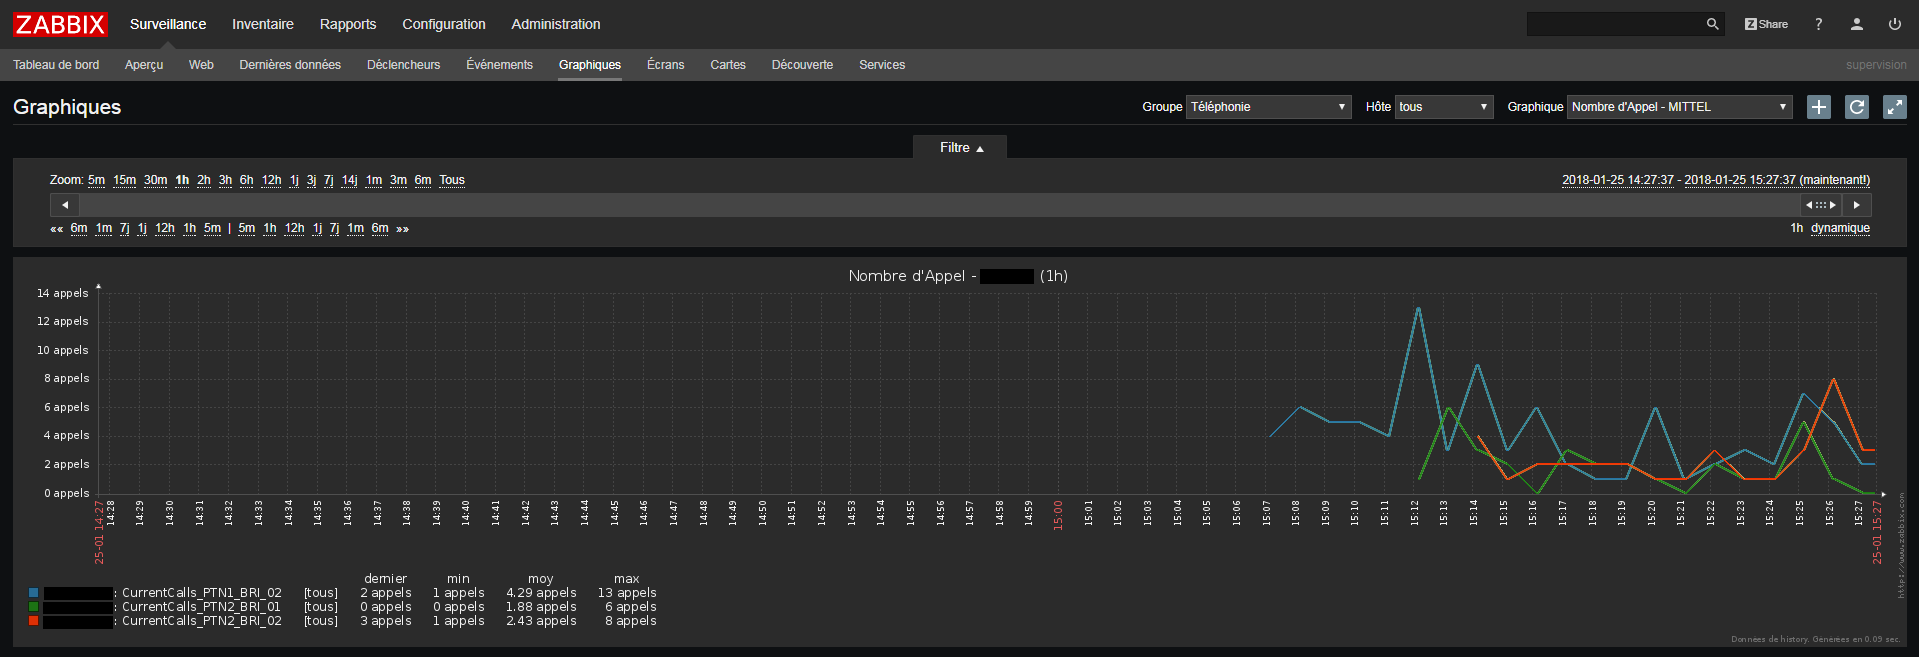Open the Événements tab
Image resolution: width=1919 pixels, height=657 pixels.
coord(499,65)
